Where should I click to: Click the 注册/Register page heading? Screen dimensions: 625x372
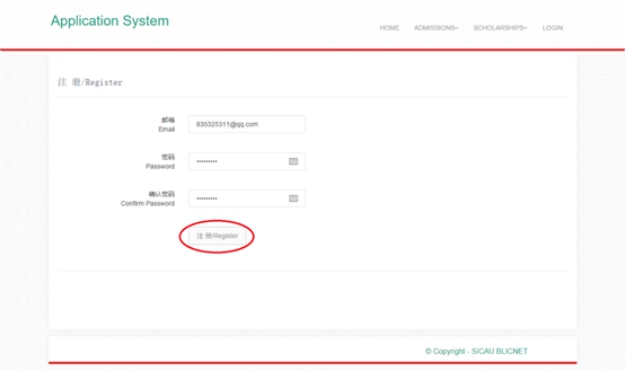coord(90,83)
